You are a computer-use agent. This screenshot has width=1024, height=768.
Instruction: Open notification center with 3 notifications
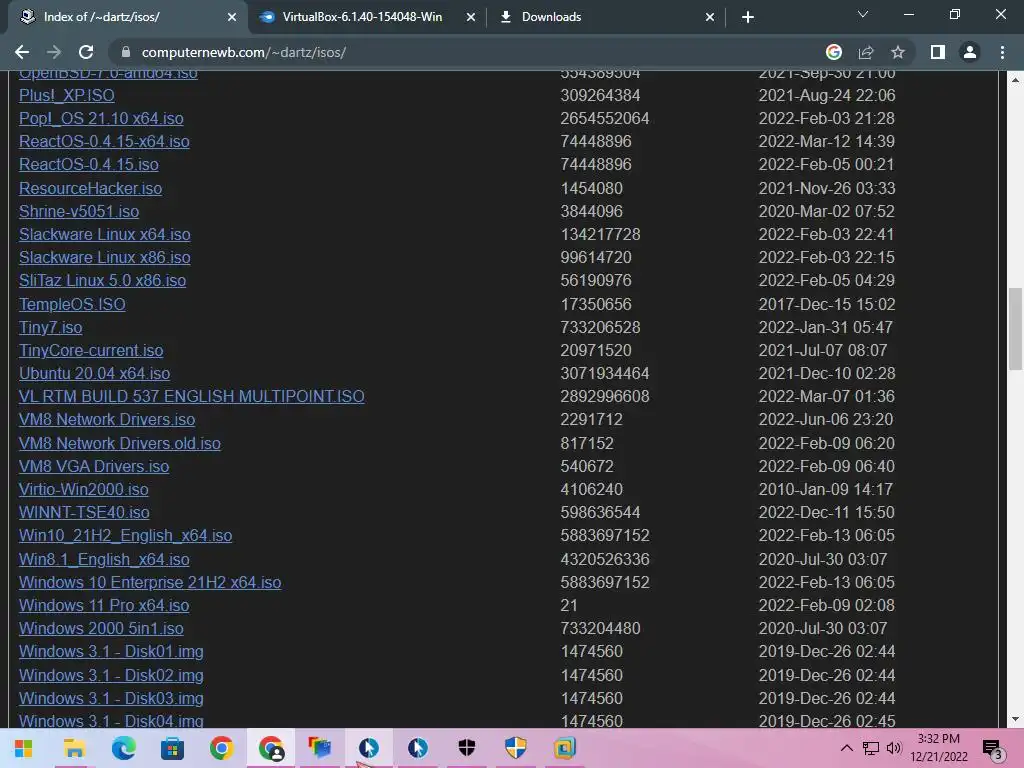[993, 748]
